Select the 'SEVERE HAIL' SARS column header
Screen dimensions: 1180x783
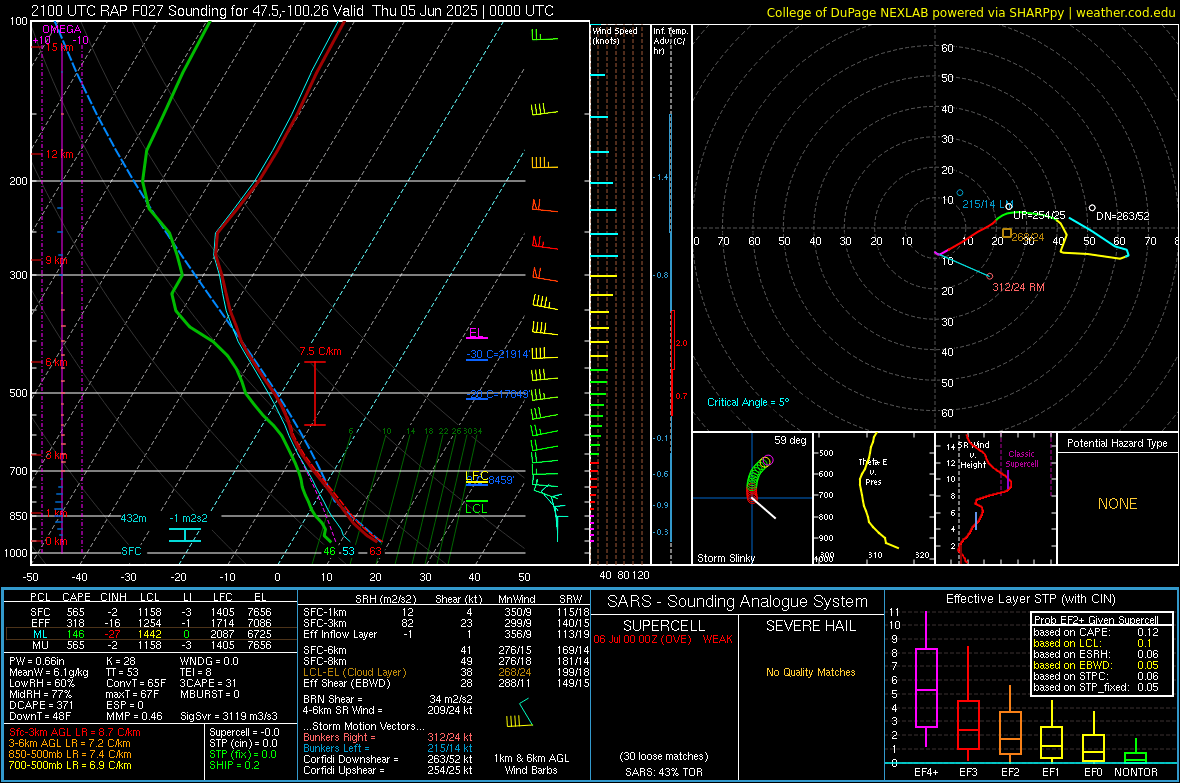point(810,626)
